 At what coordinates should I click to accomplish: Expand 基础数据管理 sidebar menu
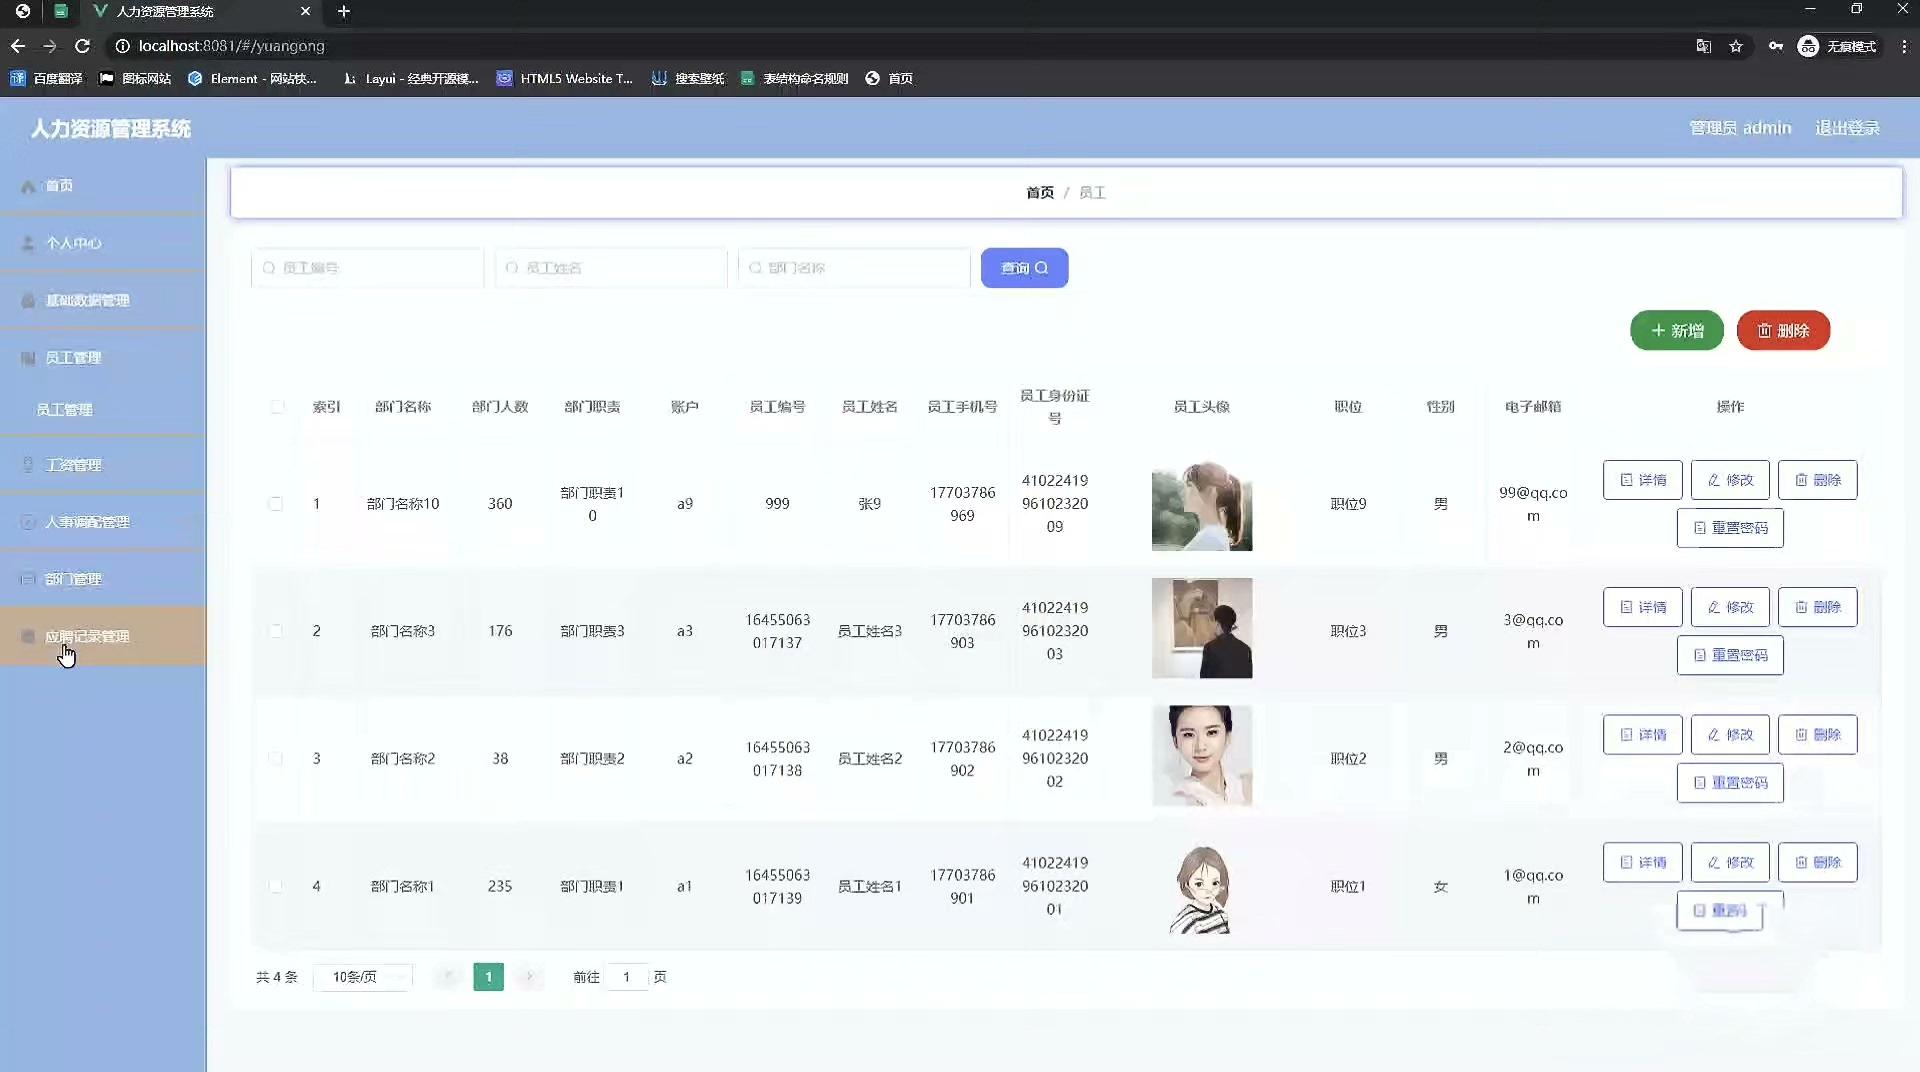(x=103, y=300)
